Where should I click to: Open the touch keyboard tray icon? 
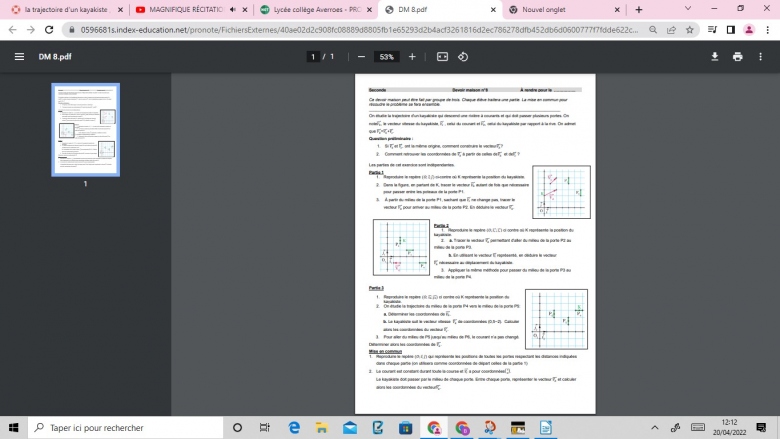pos(698,428)
